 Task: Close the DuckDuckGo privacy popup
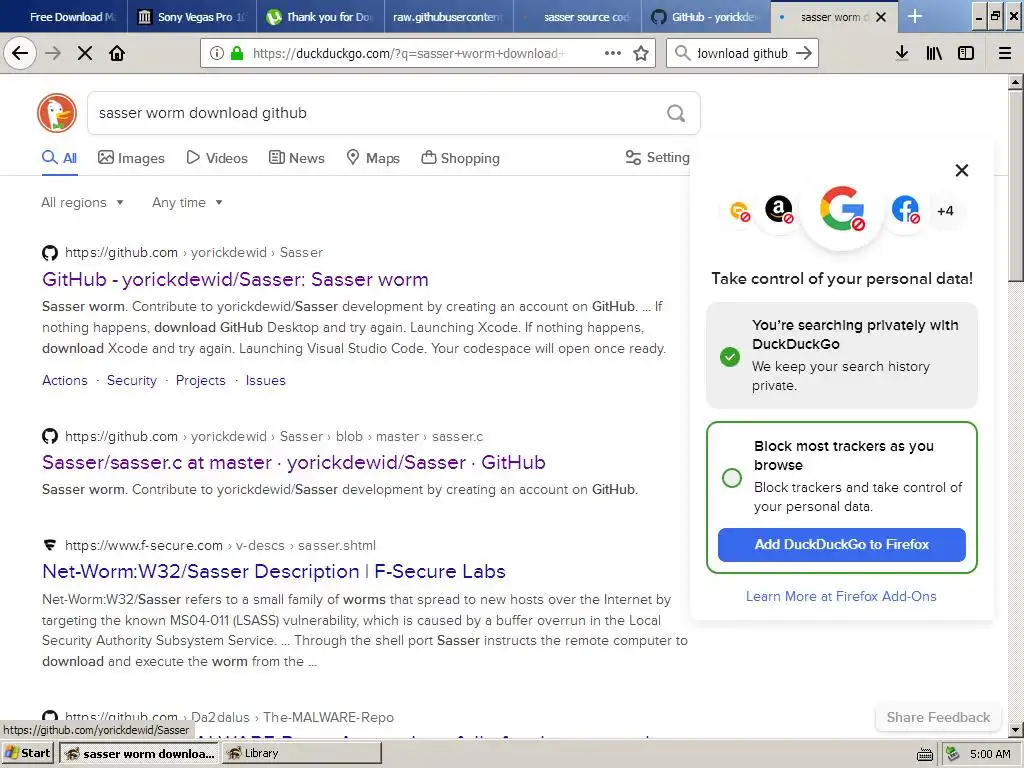[961, 170]
